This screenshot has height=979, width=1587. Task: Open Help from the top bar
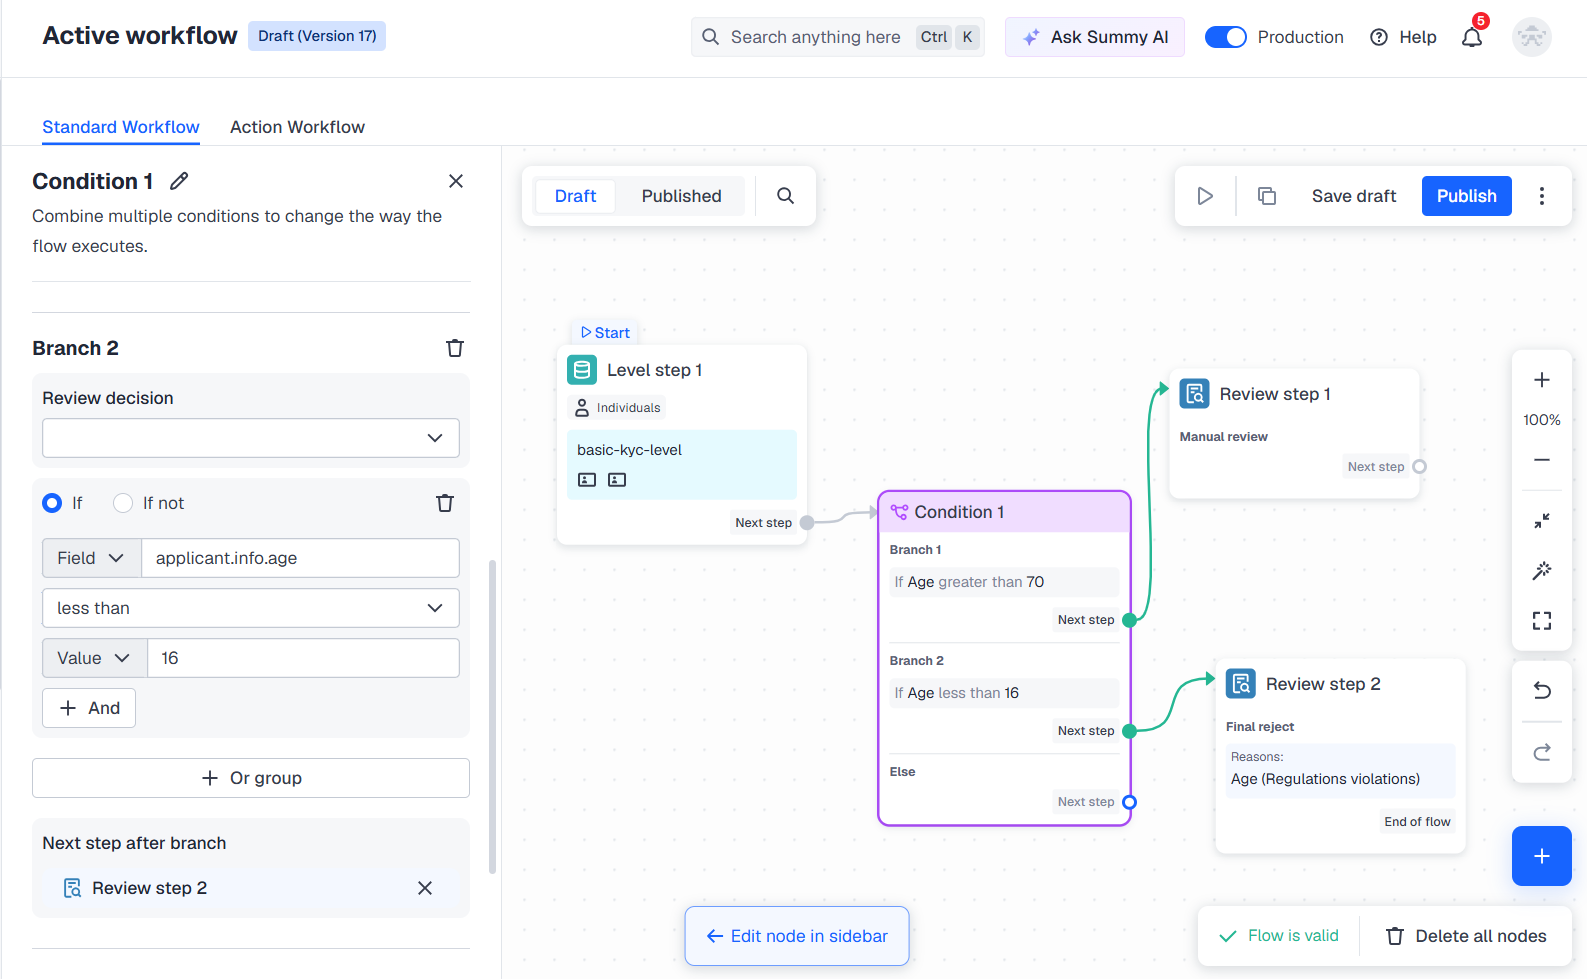(1403, 37)
